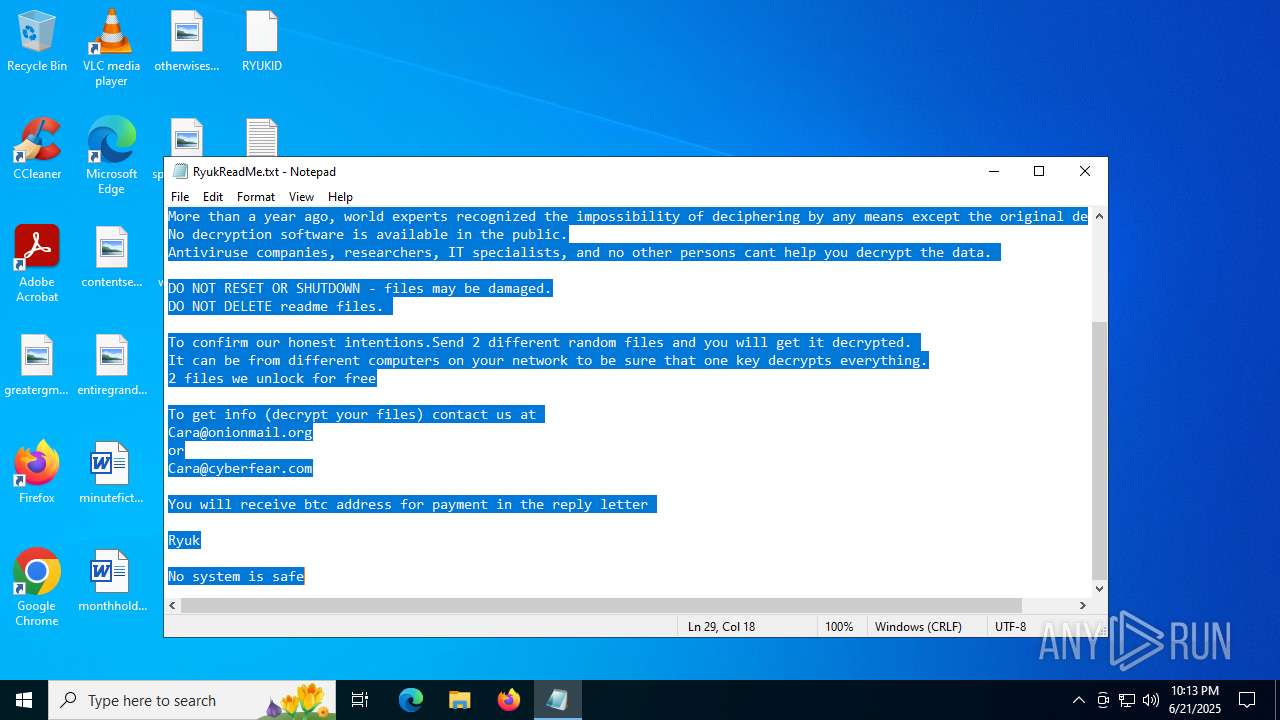Show hidden system tray icons
This screenshot has width=1280, height=720.
click(1078, 700)
